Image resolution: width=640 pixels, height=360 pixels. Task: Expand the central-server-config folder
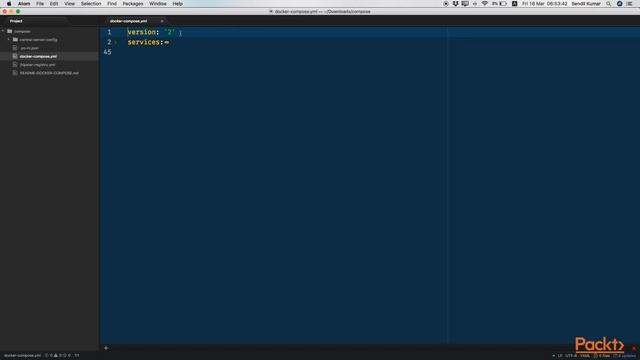(x=9, y=40)
